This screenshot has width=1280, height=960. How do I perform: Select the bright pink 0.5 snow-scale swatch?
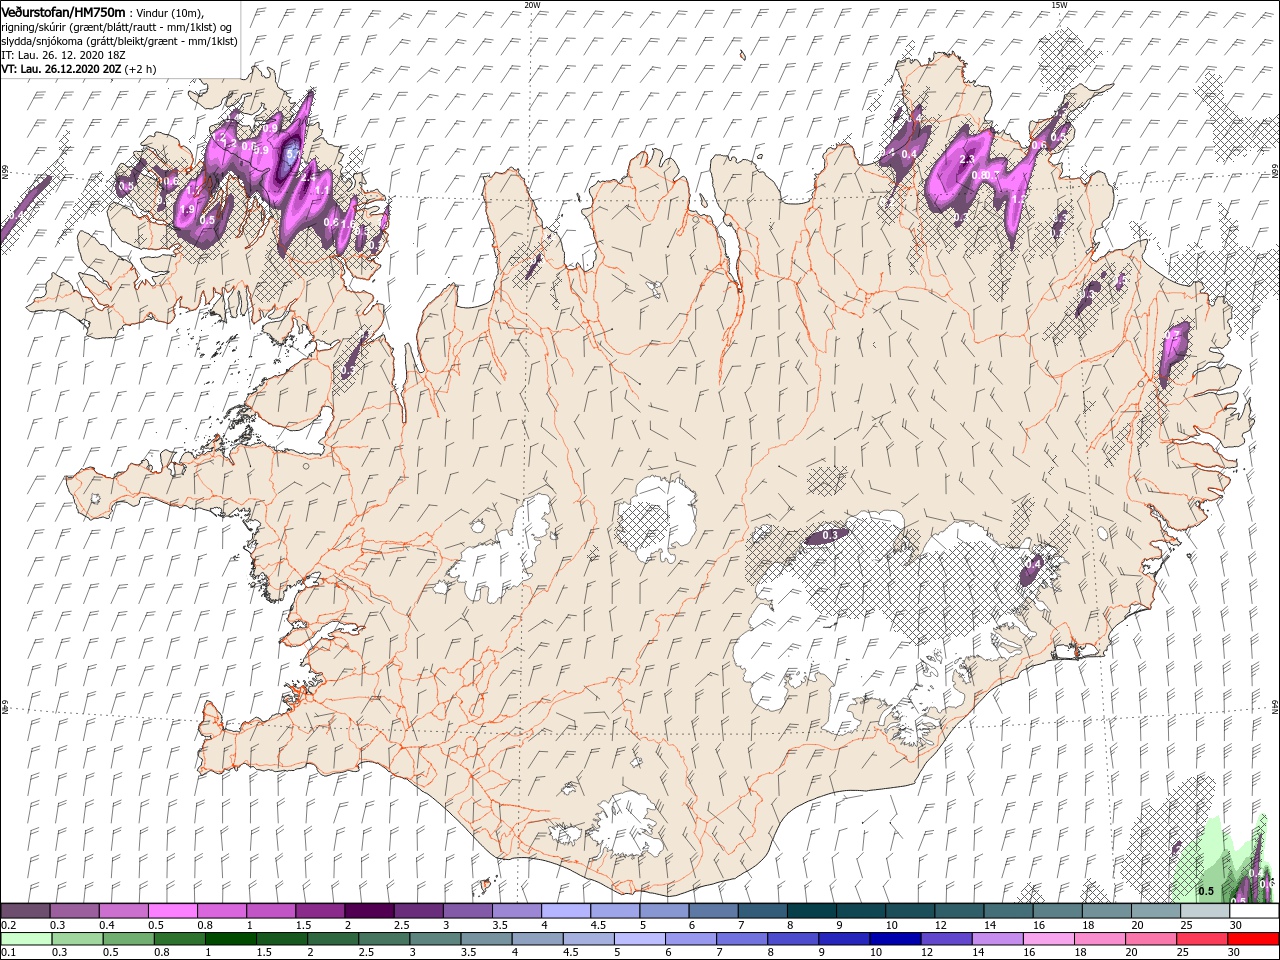point(173,911)
